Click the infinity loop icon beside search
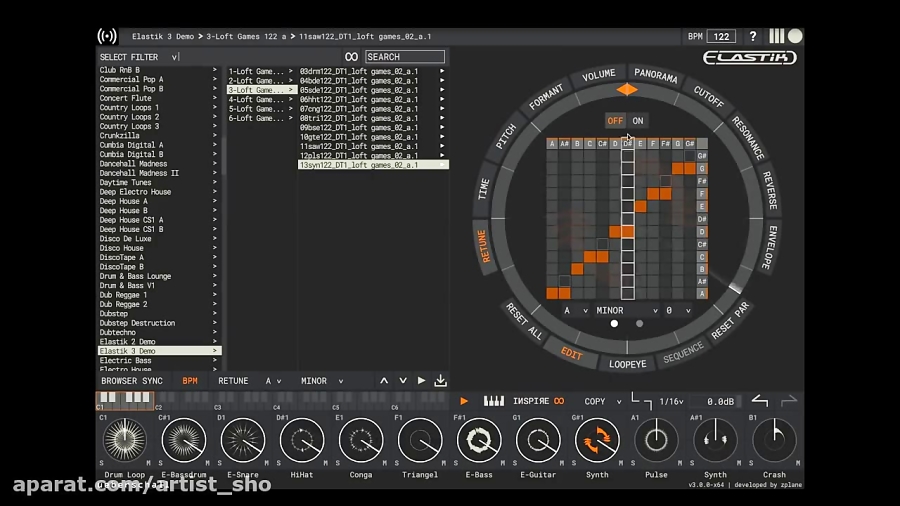 pyautogui.click(x=351, y=57)
